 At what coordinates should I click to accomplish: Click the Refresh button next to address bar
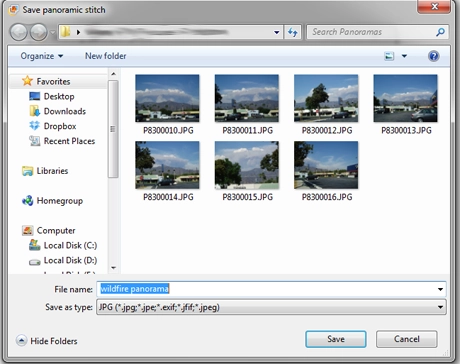[x=292, y=32]
